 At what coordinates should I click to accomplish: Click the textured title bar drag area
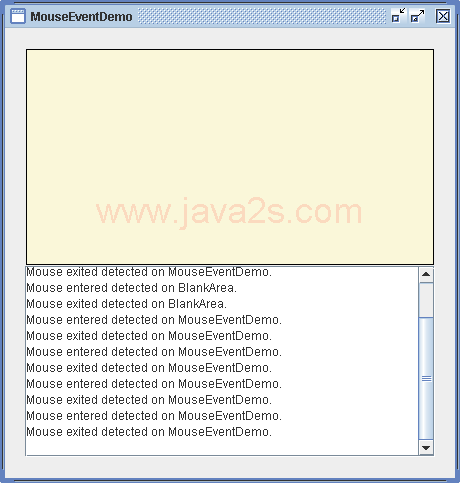click(262, 16)
